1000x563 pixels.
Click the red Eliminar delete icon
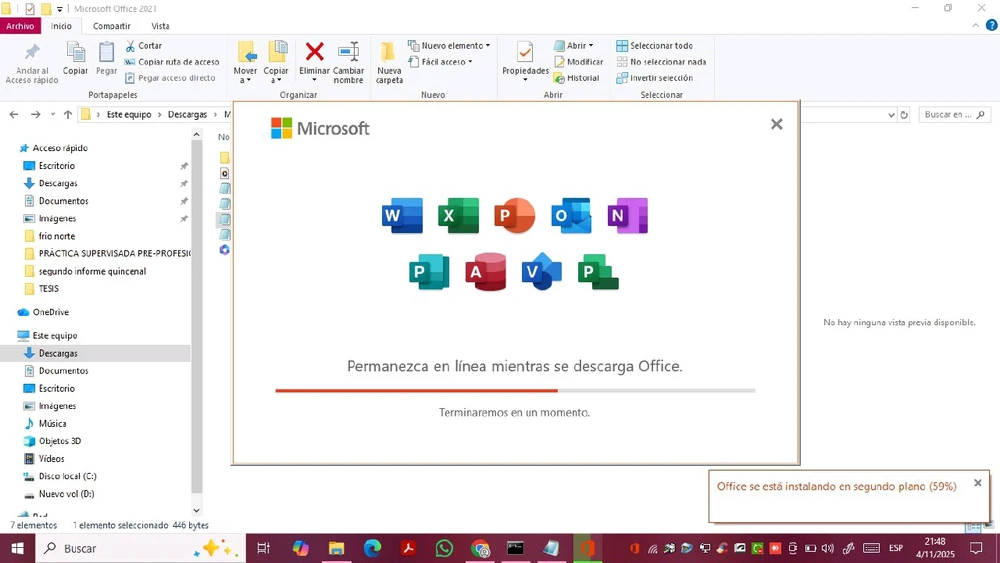coord(314,52)
